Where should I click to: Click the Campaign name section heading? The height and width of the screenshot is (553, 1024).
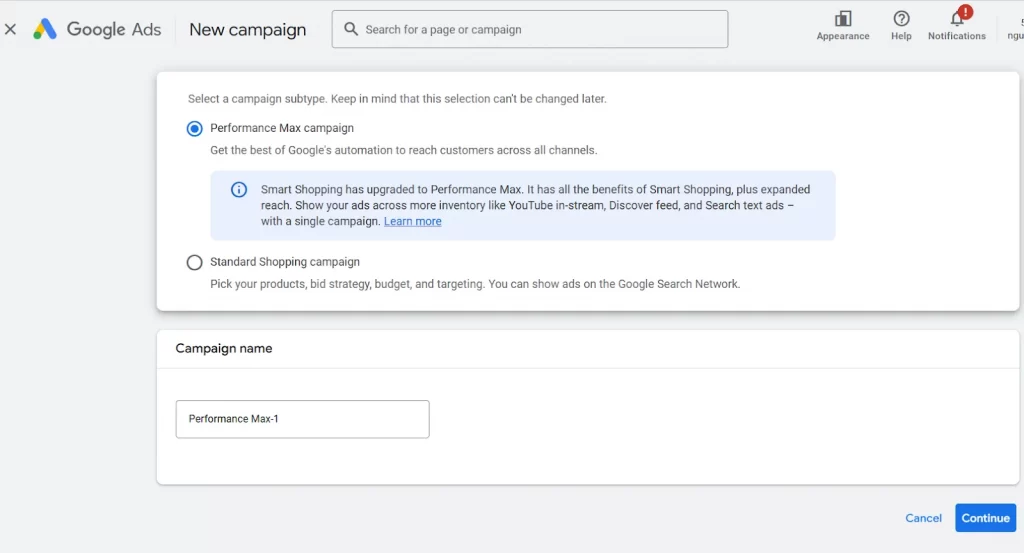(x=224, y=349)
